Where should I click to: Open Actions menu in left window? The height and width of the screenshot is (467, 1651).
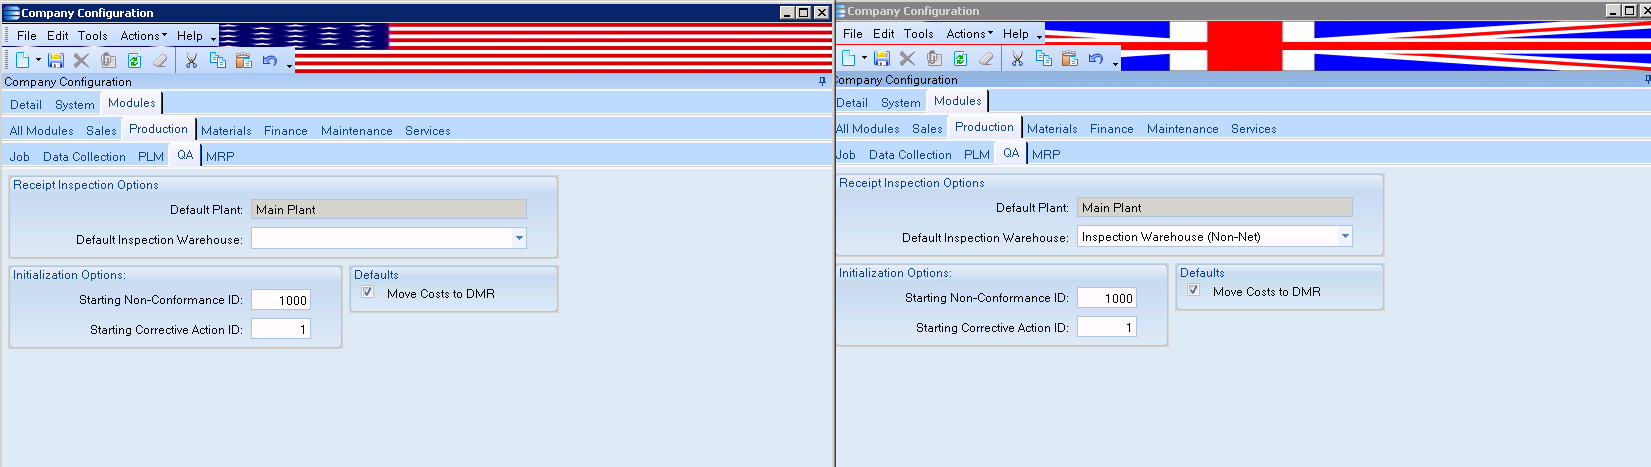pyautogui.click(x=143, y=35)
